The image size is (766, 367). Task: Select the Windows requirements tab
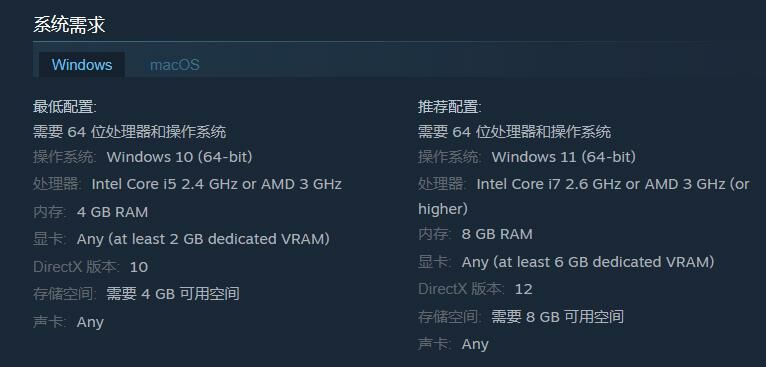click(82, 65)
